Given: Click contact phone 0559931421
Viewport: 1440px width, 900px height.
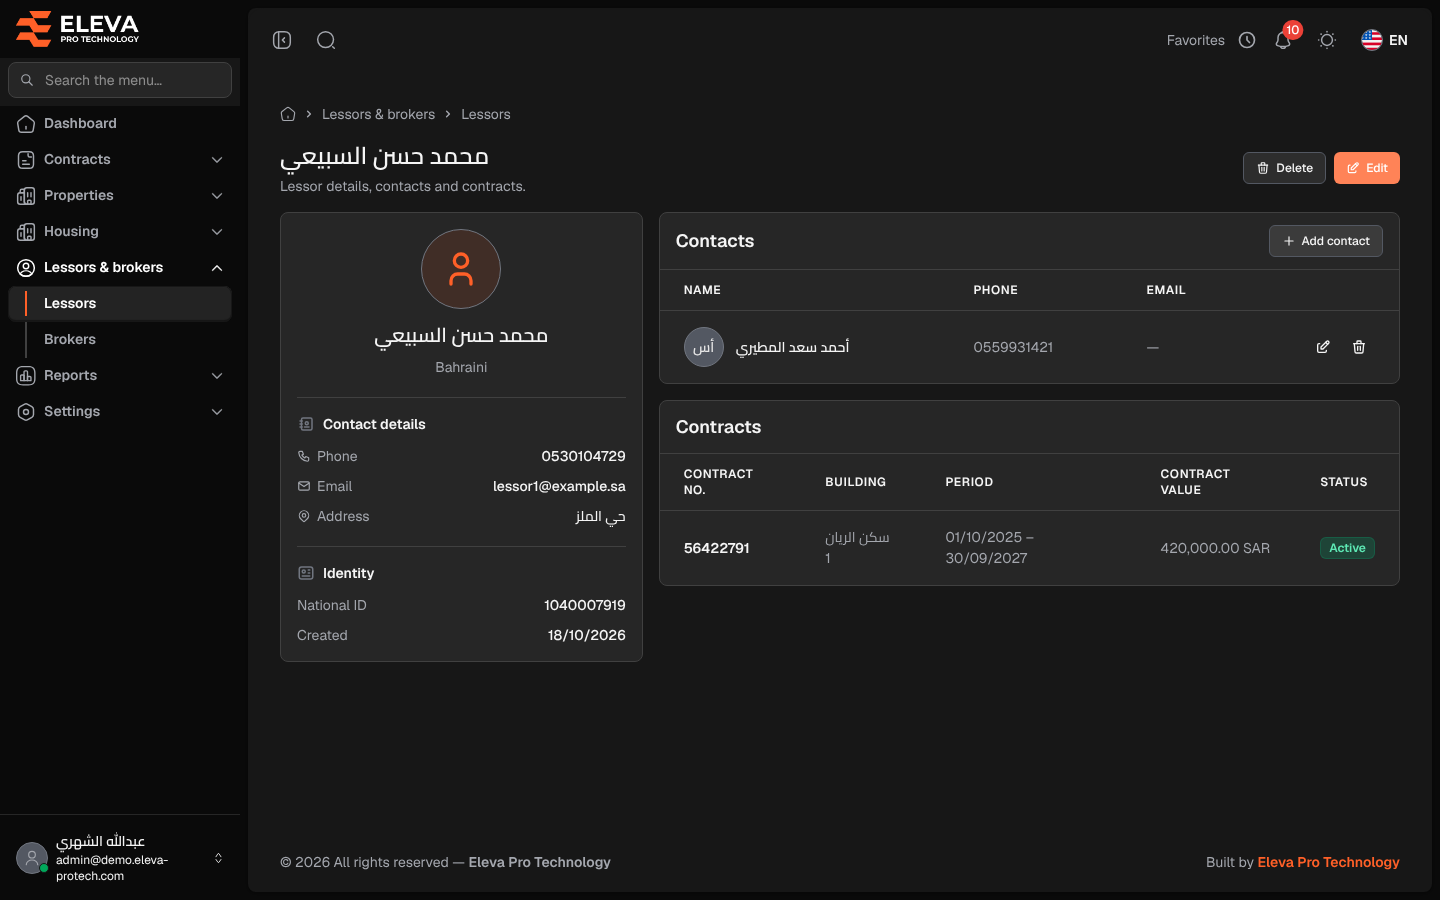Looking at the screenshot, I should coord(1013,347).
